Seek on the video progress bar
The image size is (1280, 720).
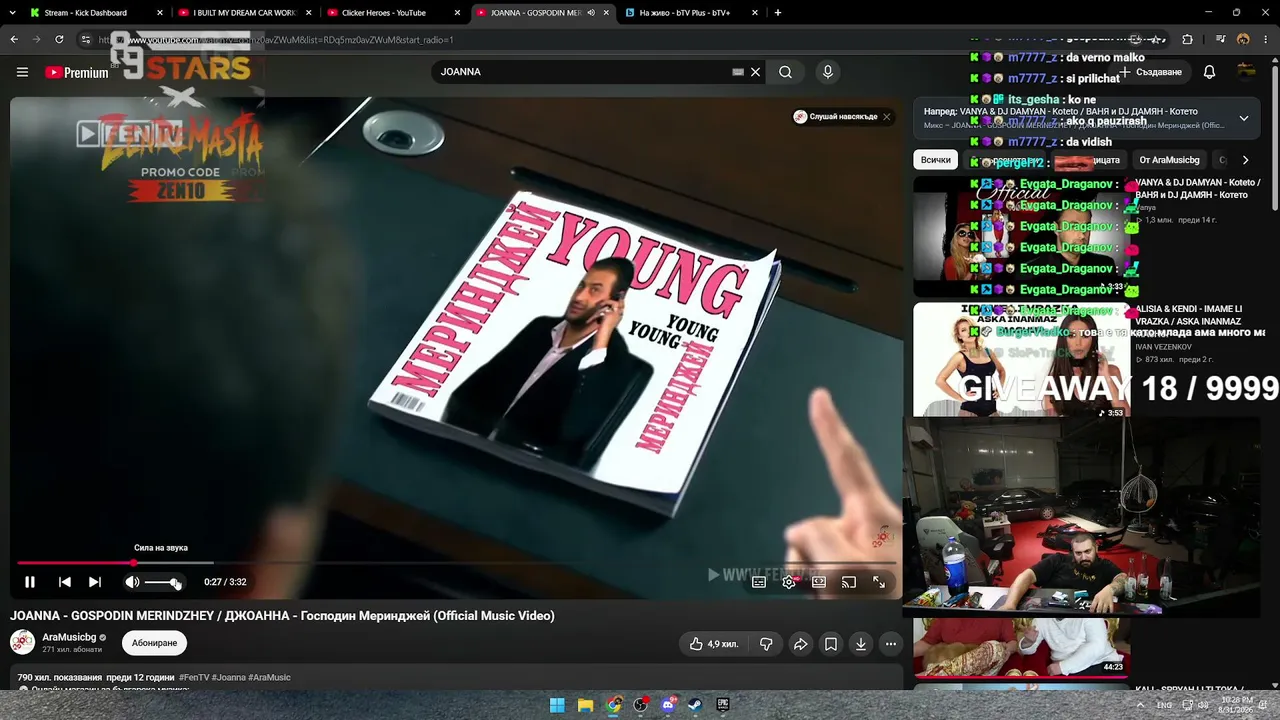456,563
